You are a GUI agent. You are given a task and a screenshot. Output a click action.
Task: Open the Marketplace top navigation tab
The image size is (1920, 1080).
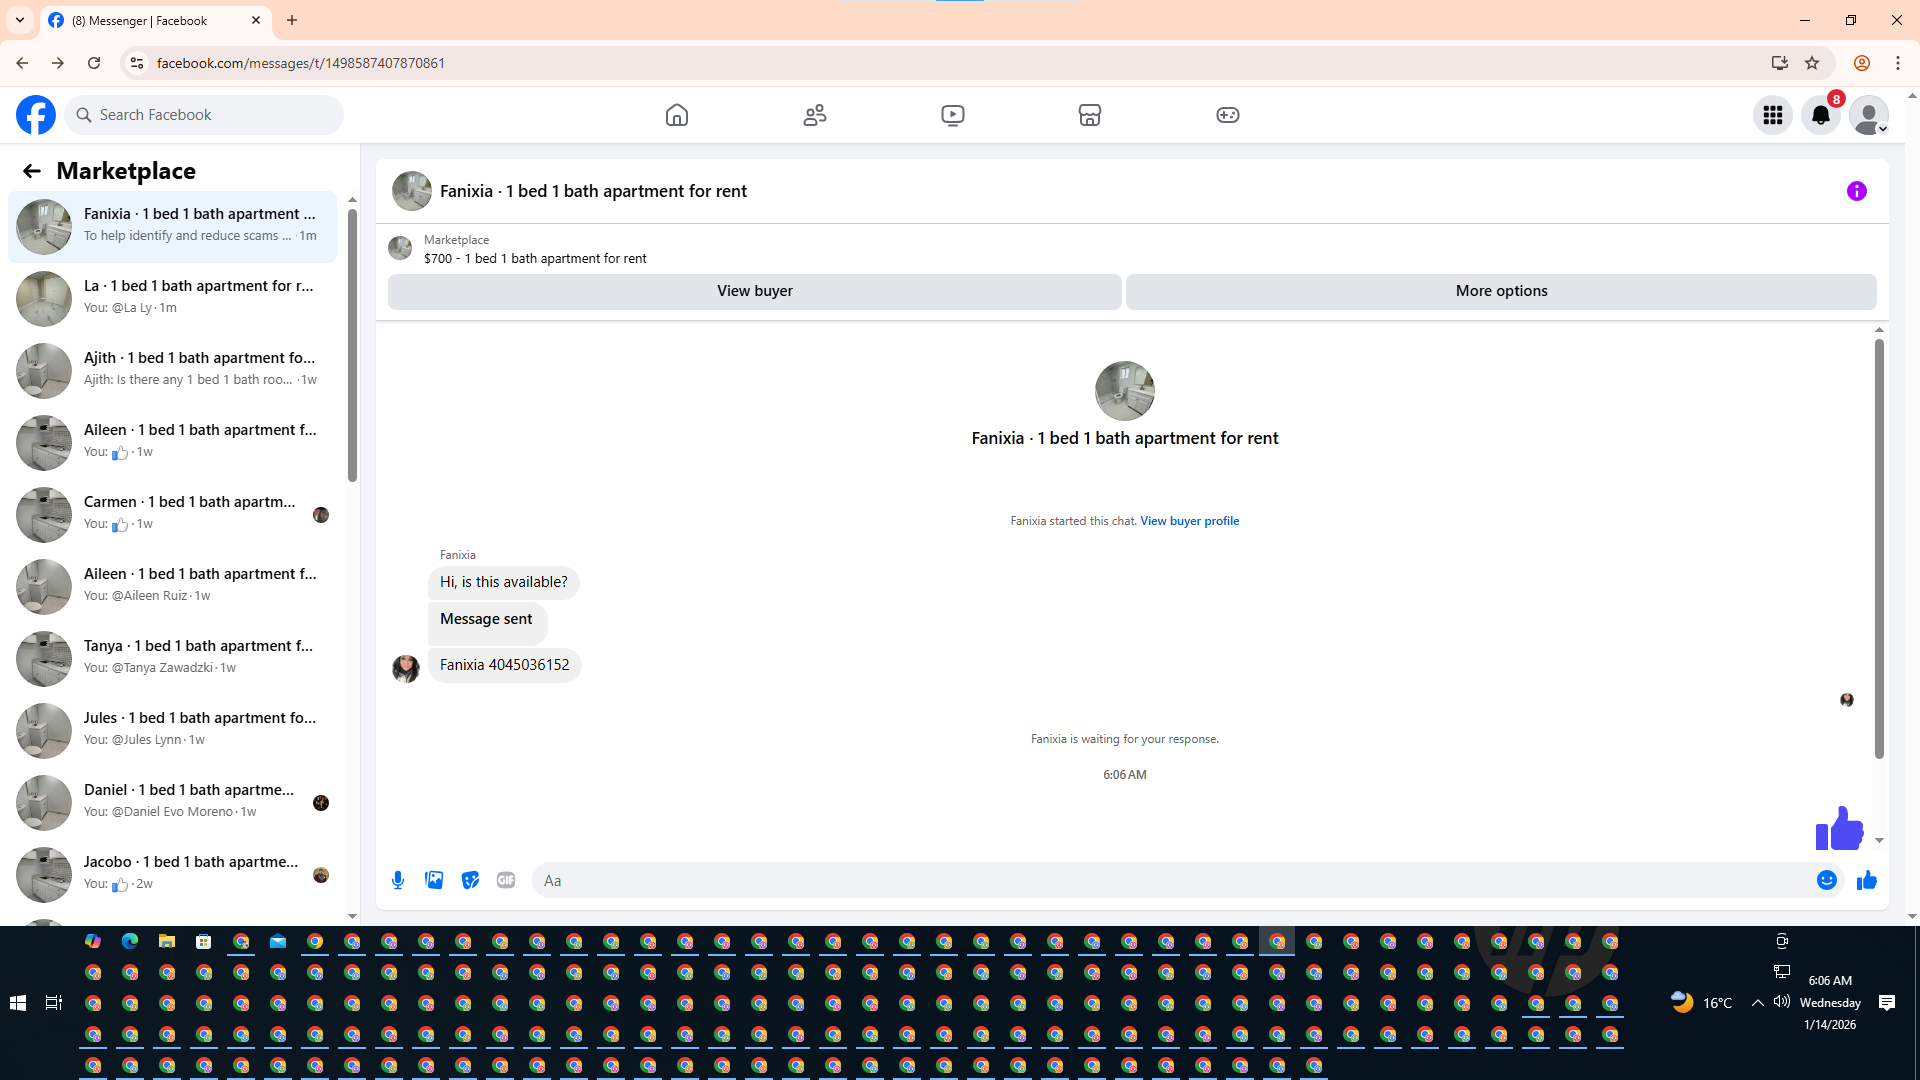coord(1090,115)
